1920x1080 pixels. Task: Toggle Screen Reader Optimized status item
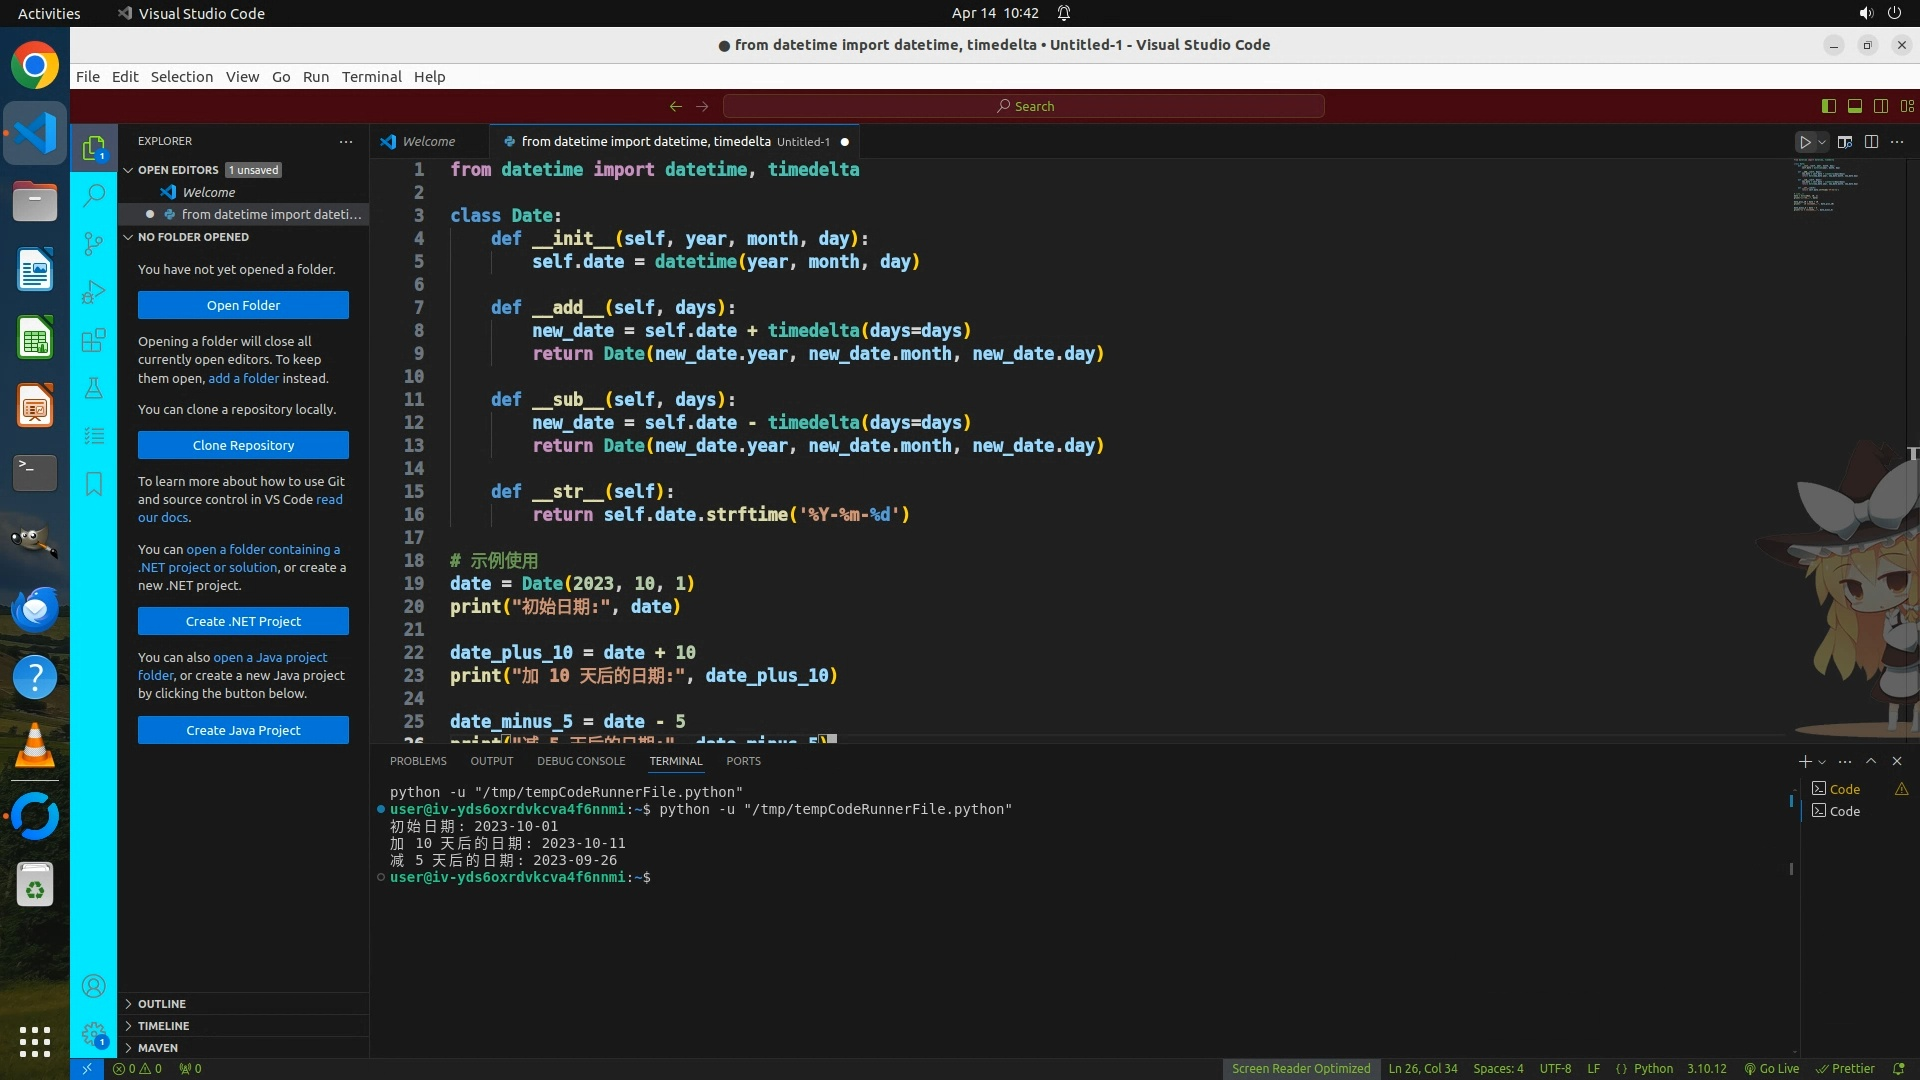1300,1068
